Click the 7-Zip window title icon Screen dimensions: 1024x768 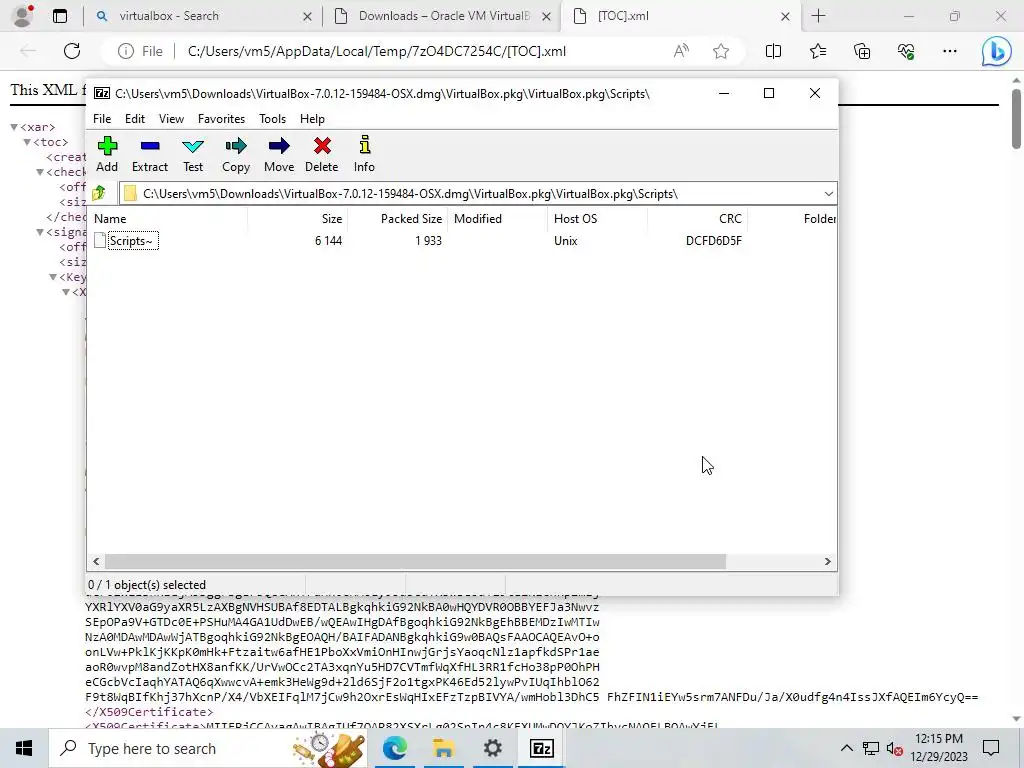[102, 93]
